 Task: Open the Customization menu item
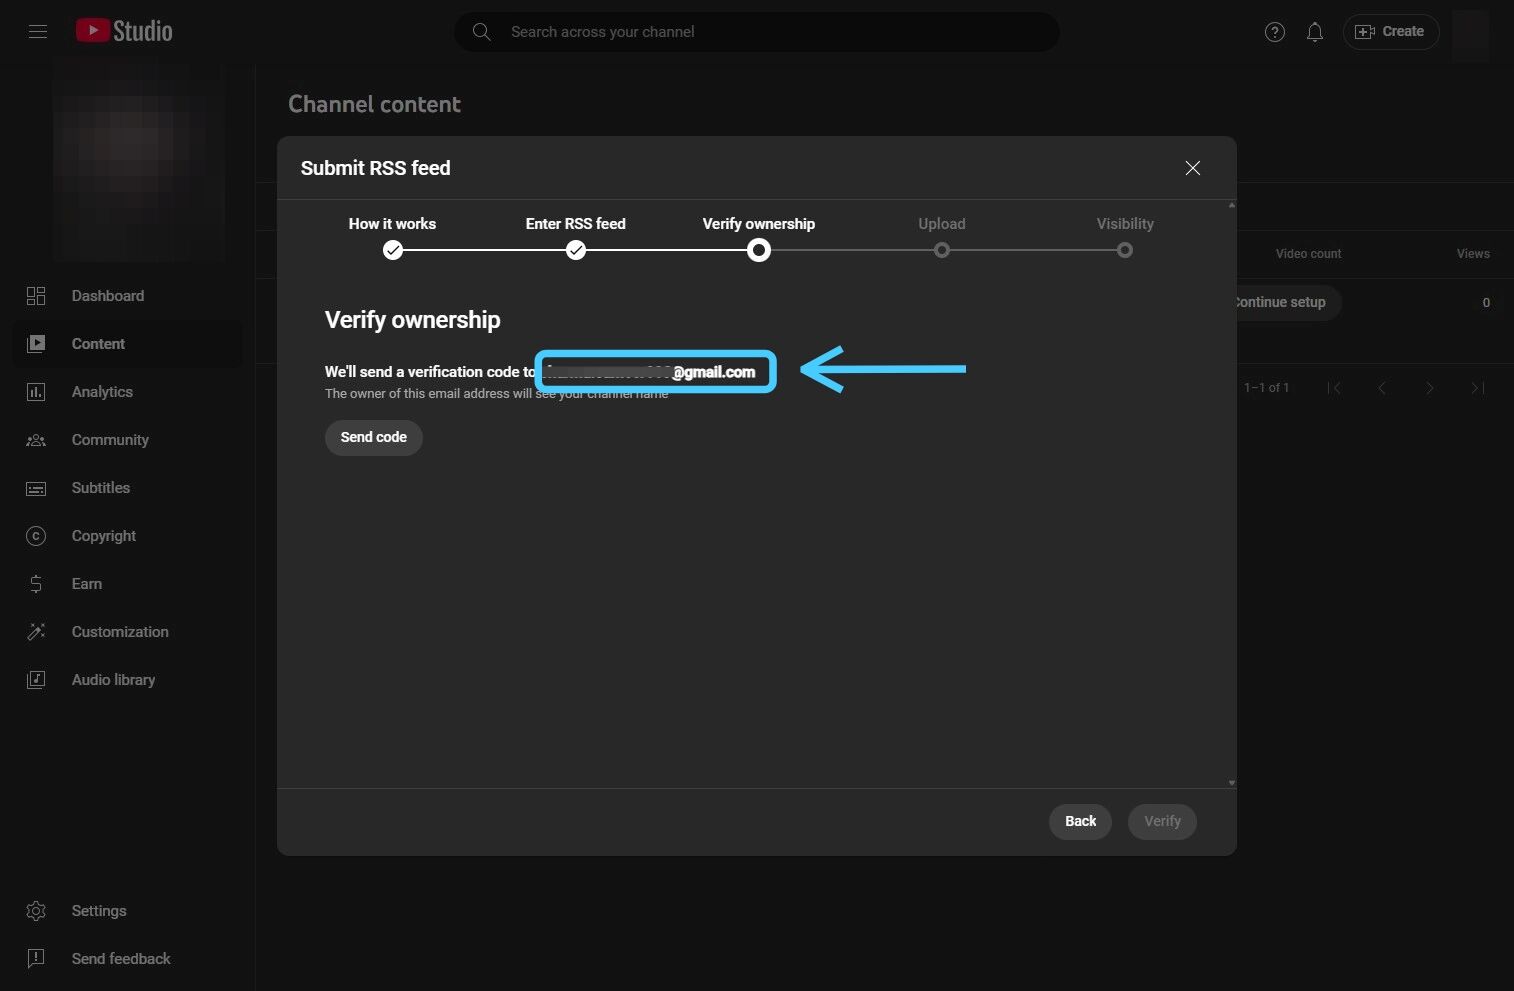[x=120, y=632]
